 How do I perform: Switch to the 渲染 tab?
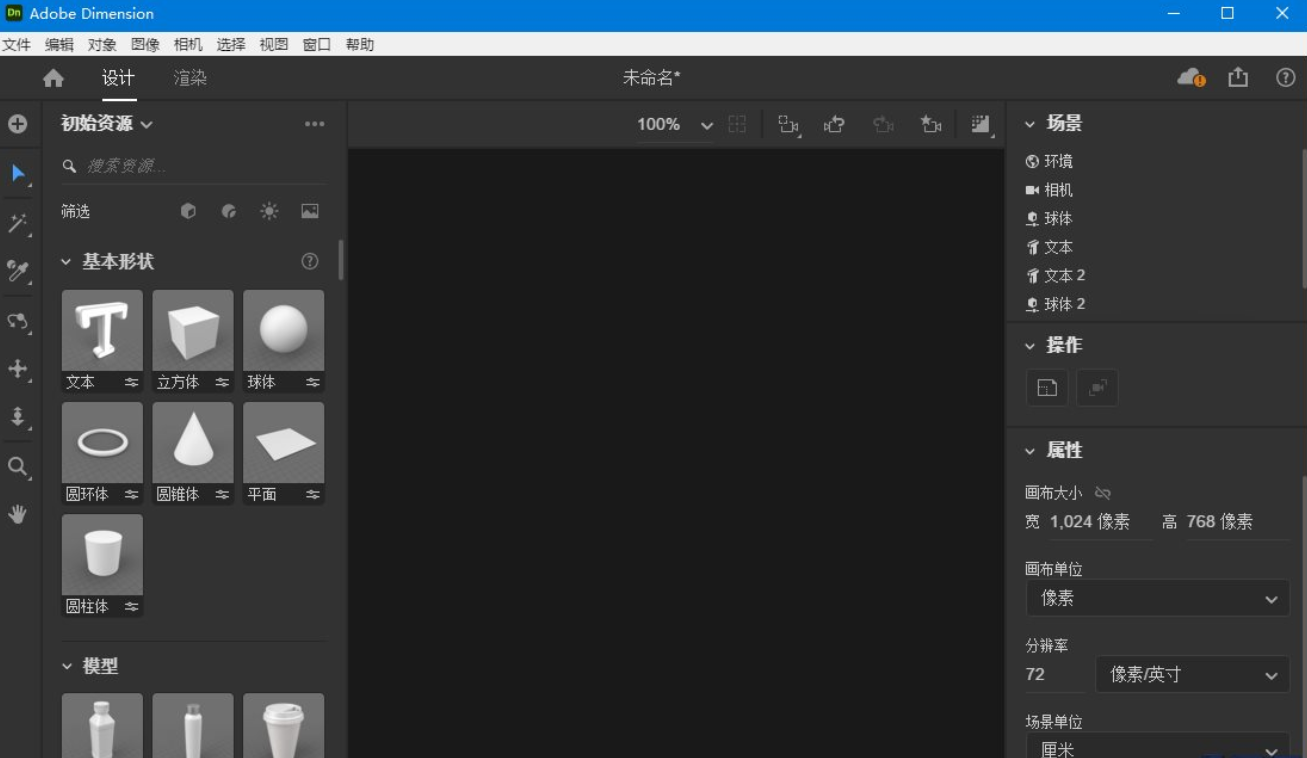point(189,77)
